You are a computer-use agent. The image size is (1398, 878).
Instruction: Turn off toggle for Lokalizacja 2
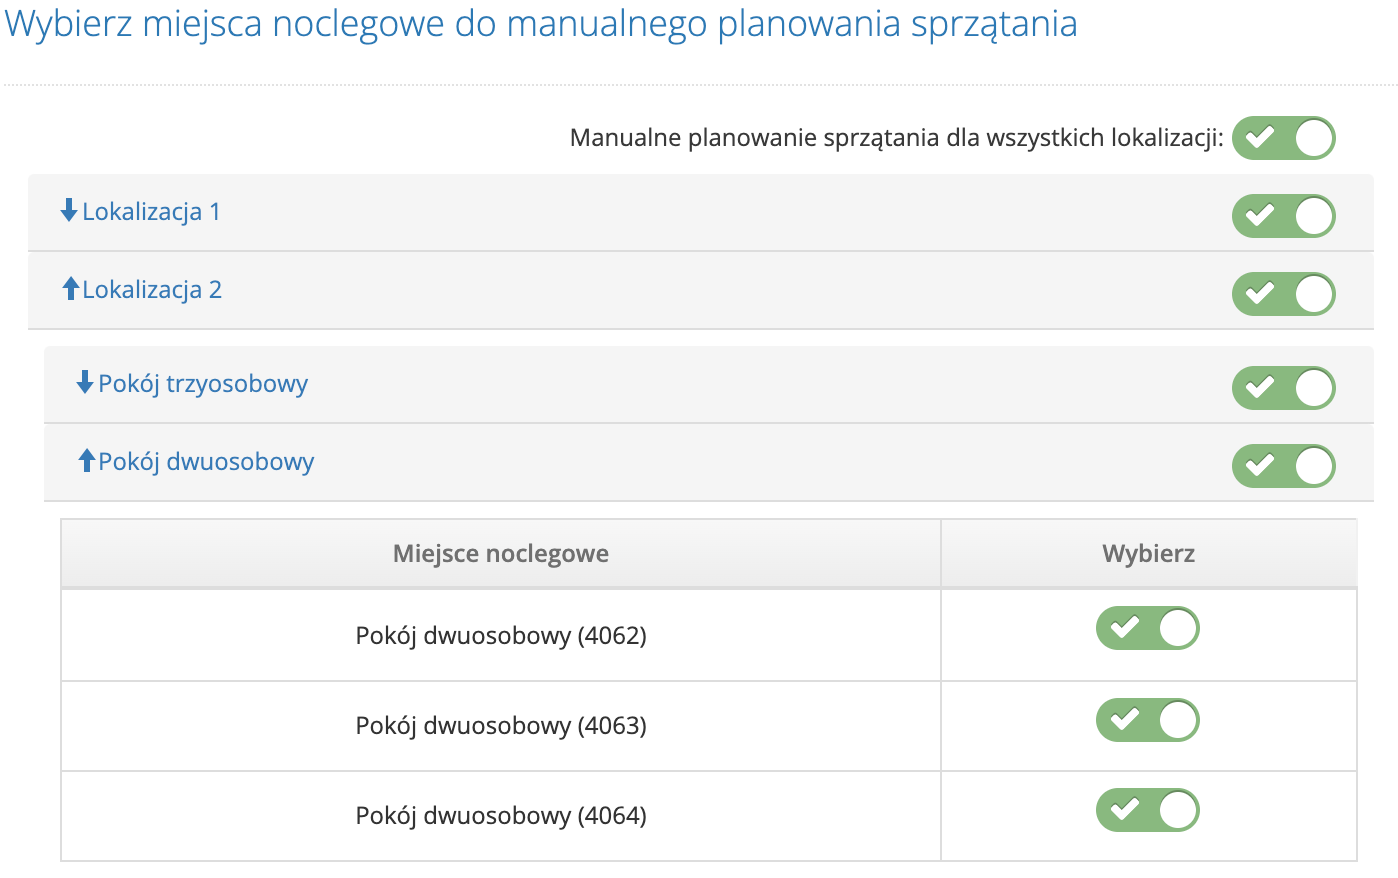1283,293
